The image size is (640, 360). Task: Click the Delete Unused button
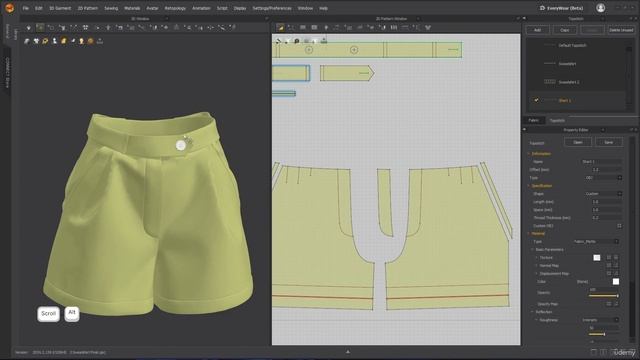click(x=621, y=30)
